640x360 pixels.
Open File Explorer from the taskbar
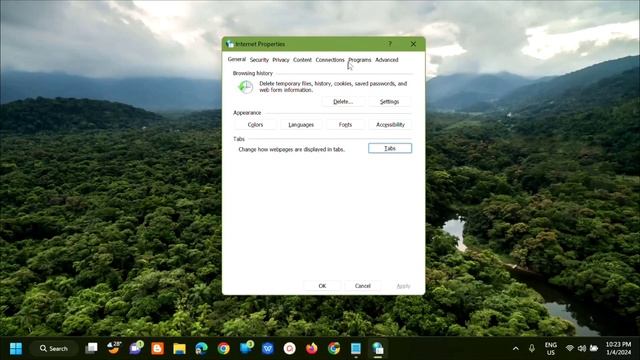click(180, 349)
